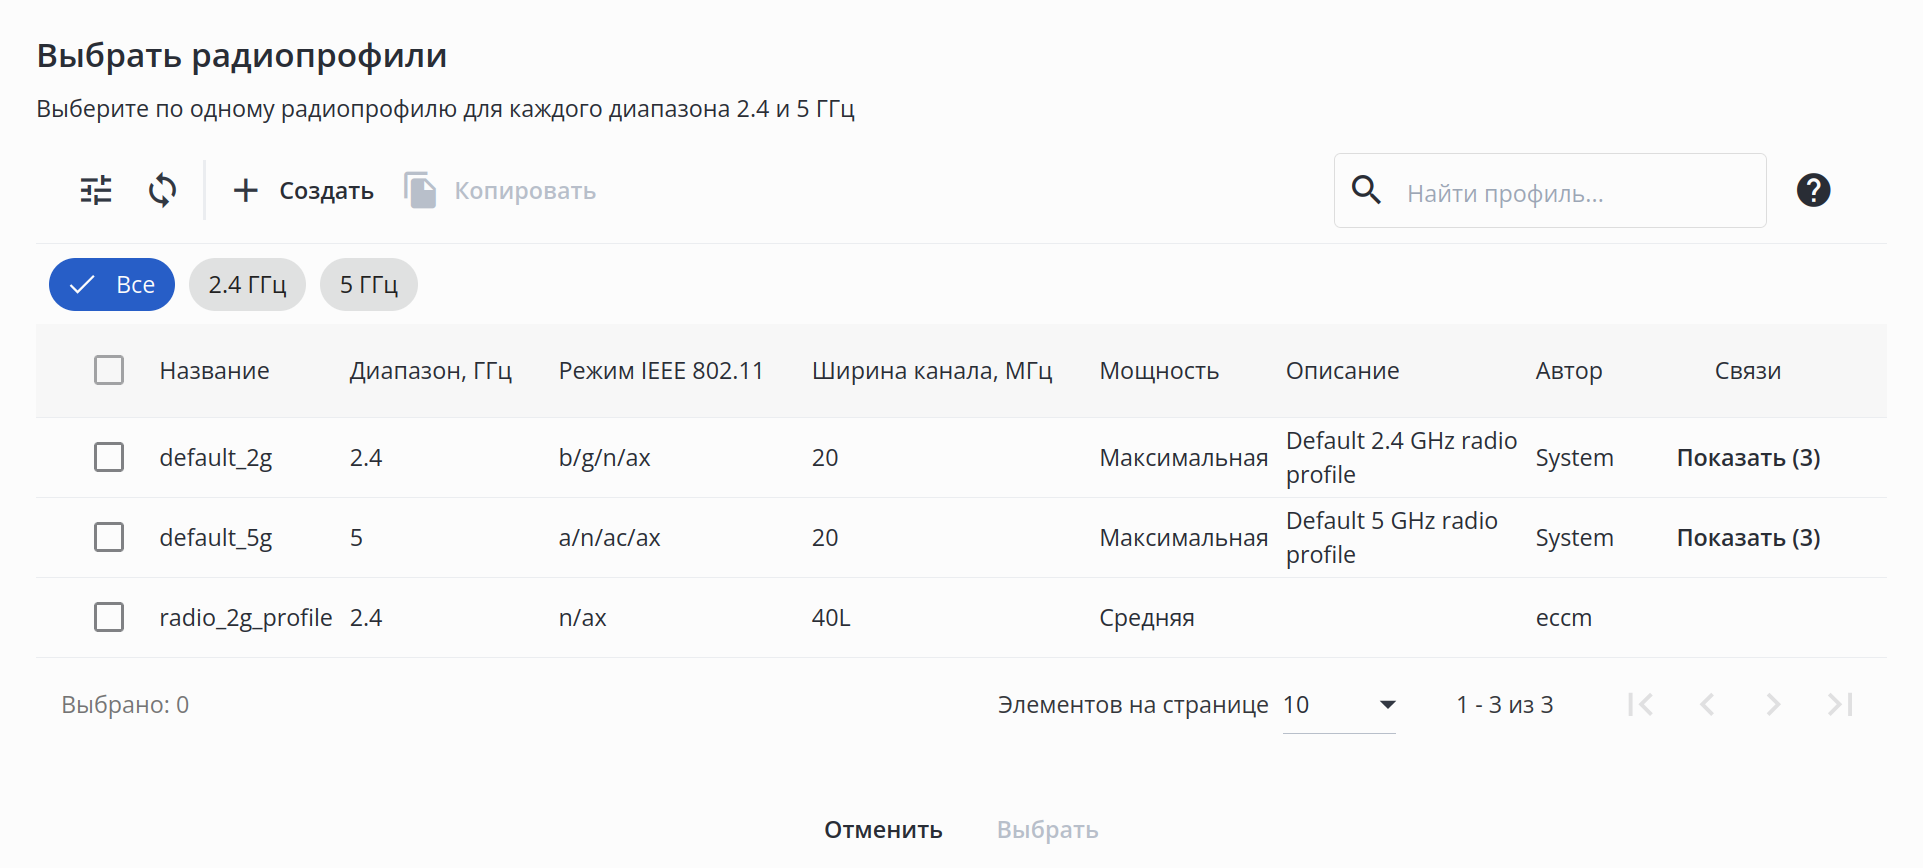Check the radio_2g_profile row checkbox
1923x868 pixels.
click(109, 618)
